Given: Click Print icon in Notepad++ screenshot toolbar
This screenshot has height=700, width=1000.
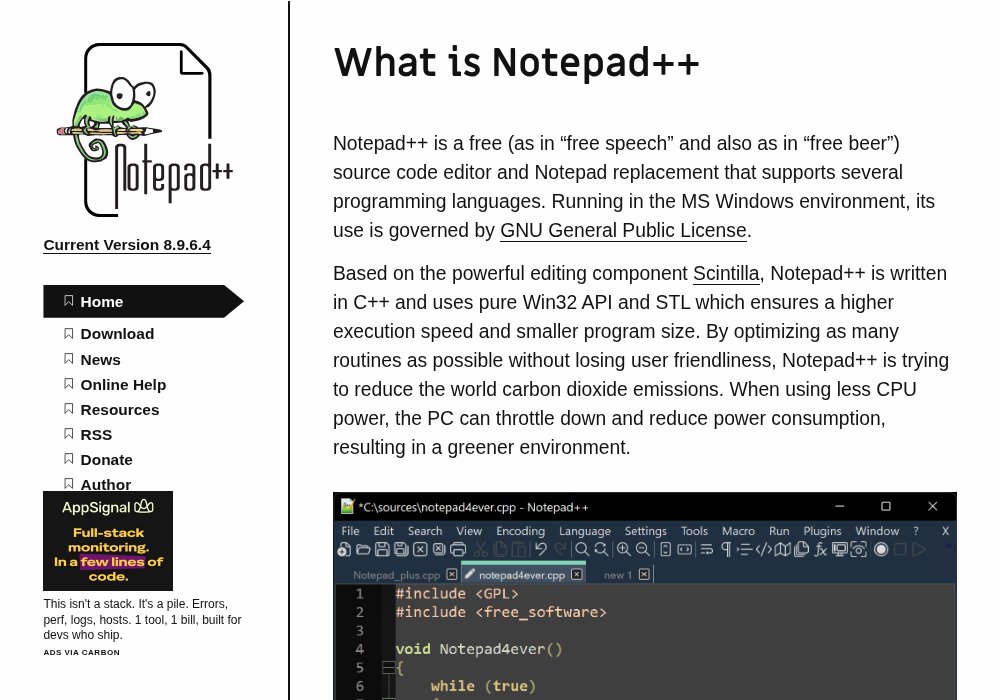Looking at the screenshot, I should (458, 550).
